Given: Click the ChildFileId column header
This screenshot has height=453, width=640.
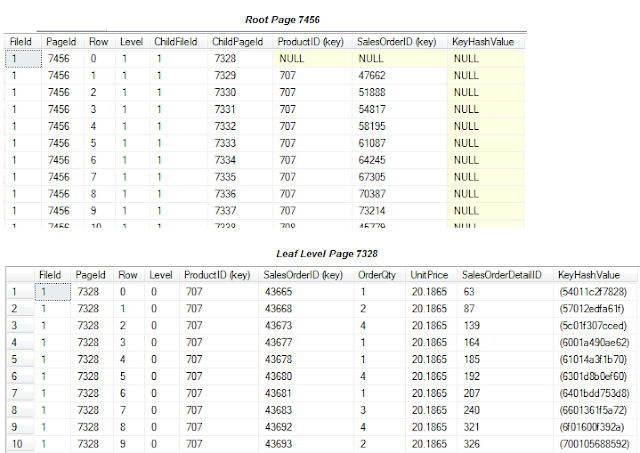Looking at the screenshot, I should (174, 43).
